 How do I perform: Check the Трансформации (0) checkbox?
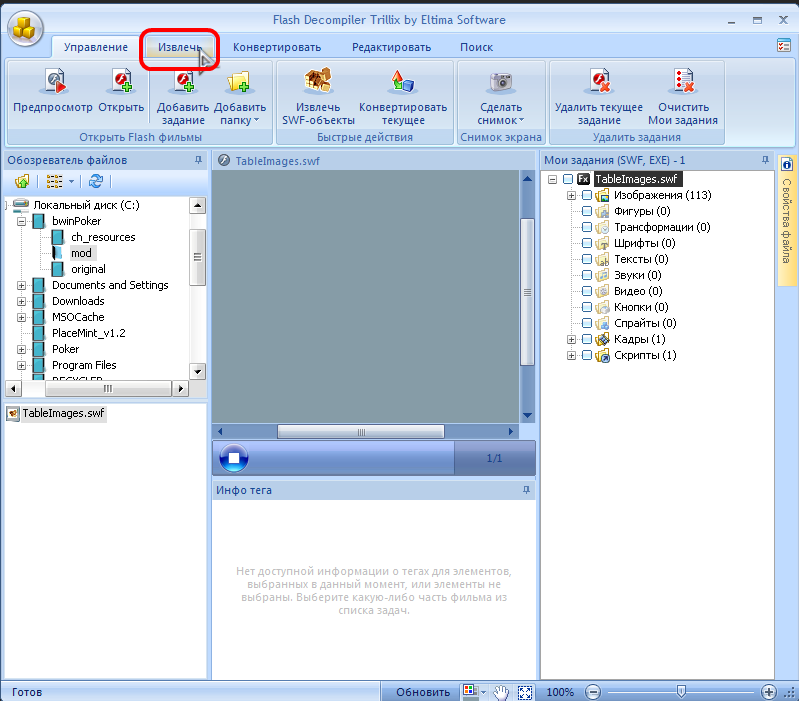[x=587, y=227]
